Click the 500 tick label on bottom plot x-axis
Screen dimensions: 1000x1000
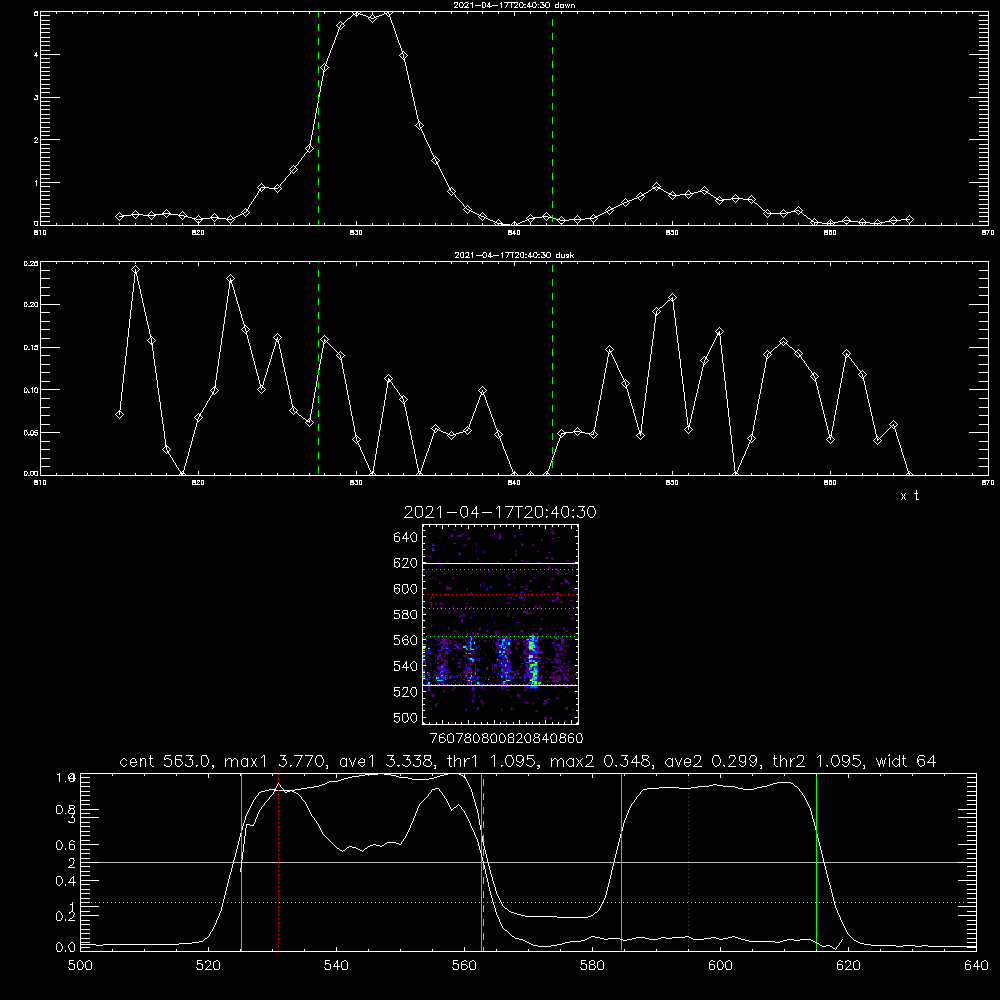pyautogui.click(x=80, y=965)
